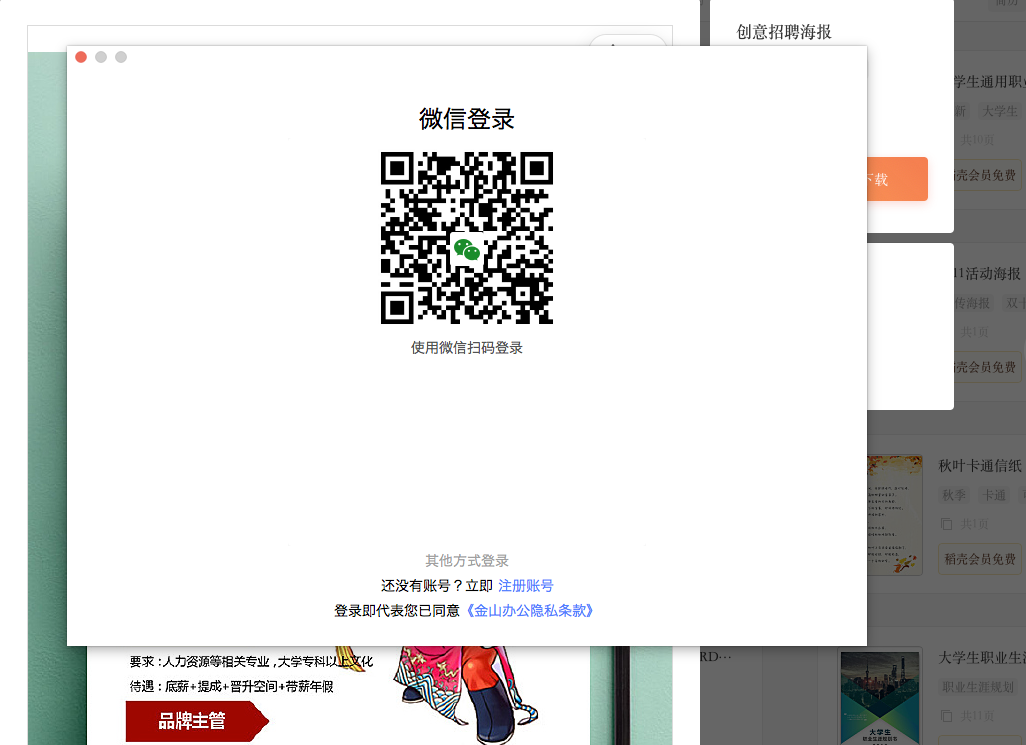Close the WeChat login dialog with the red button
1026x745 pixels.
coord(81,57)
